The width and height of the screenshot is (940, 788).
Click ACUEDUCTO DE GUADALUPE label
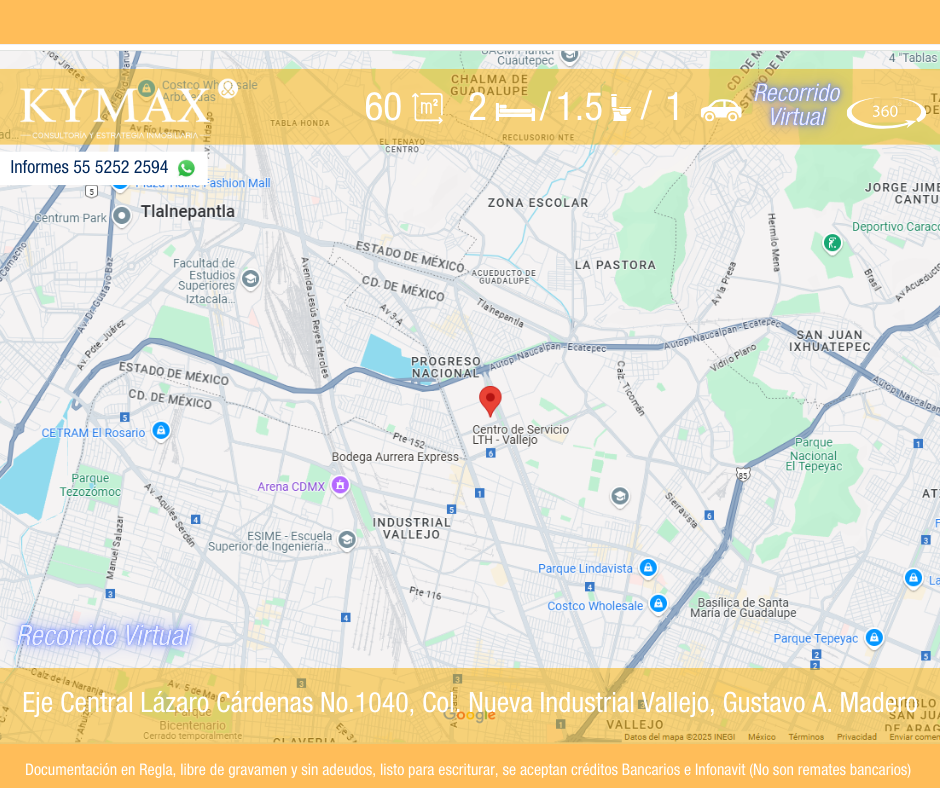[504, 277]
